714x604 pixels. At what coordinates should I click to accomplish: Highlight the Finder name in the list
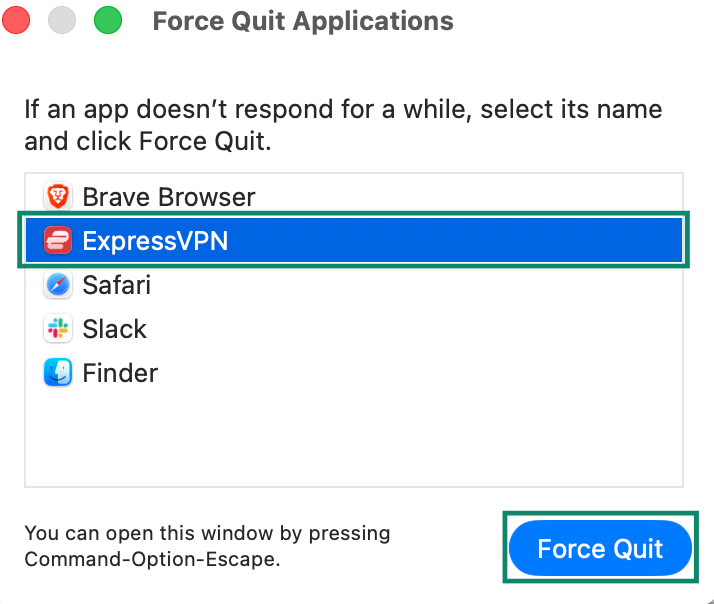point(120,373)
